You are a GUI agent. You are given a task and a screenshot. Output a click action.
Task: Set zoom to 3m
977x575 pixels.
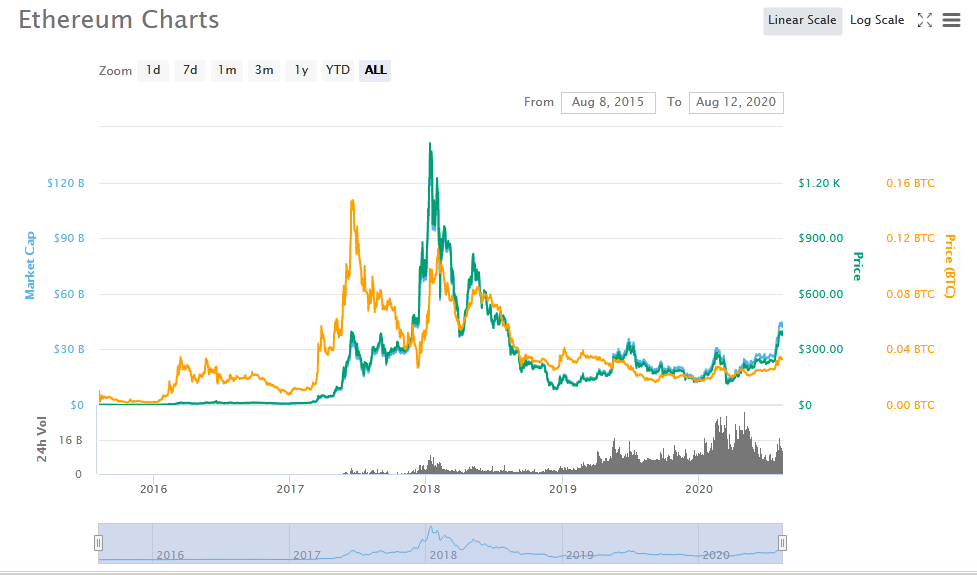point(264,70)
